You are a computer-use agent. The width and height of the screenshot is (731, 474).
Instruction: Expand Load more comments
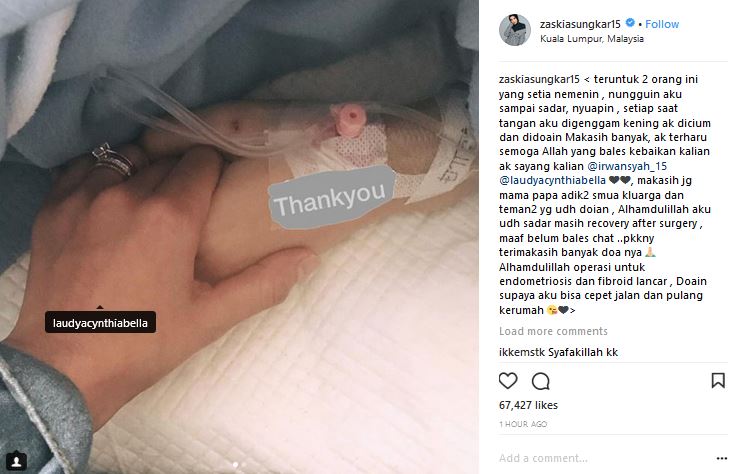pyautogui.click(x=553, y=331)
